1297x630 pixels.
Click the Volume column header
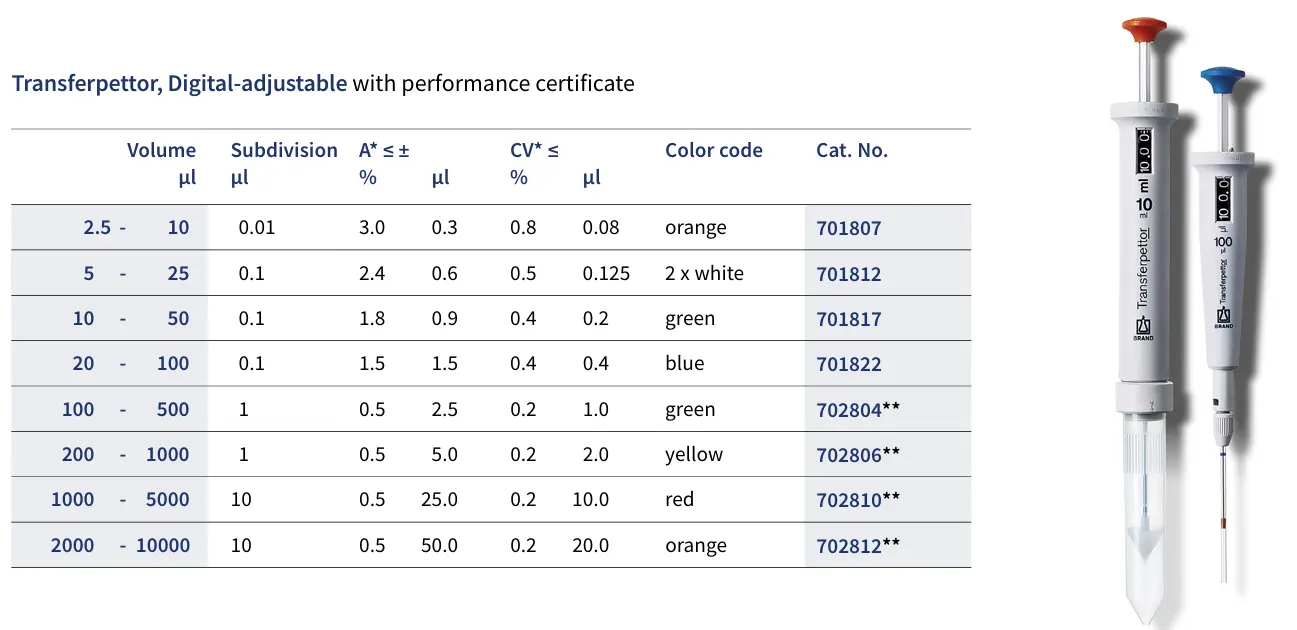[161, 151]
